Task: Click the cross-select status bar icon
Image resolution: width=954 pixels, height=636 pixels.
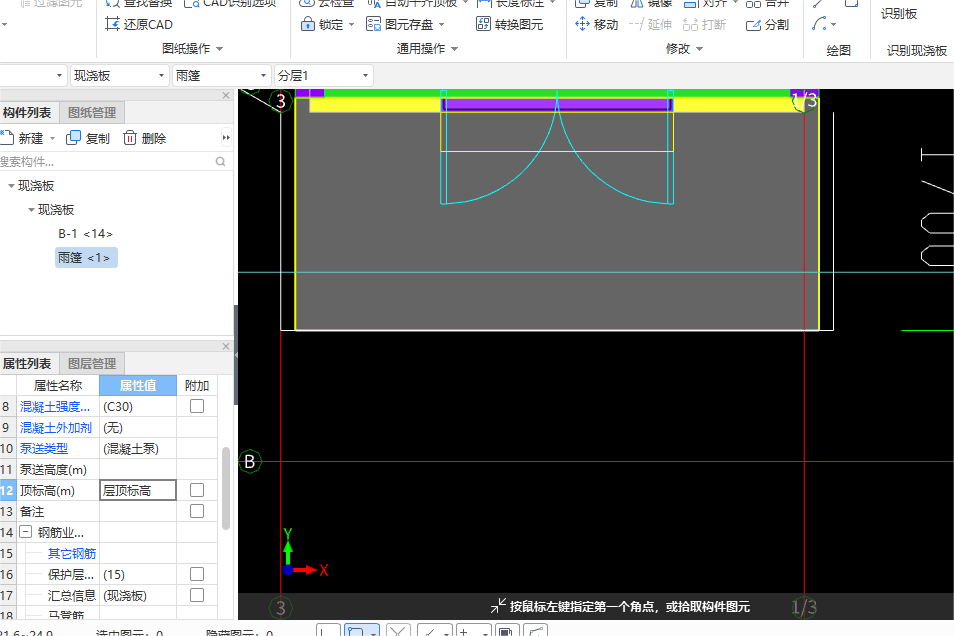Action: [397, 632]
